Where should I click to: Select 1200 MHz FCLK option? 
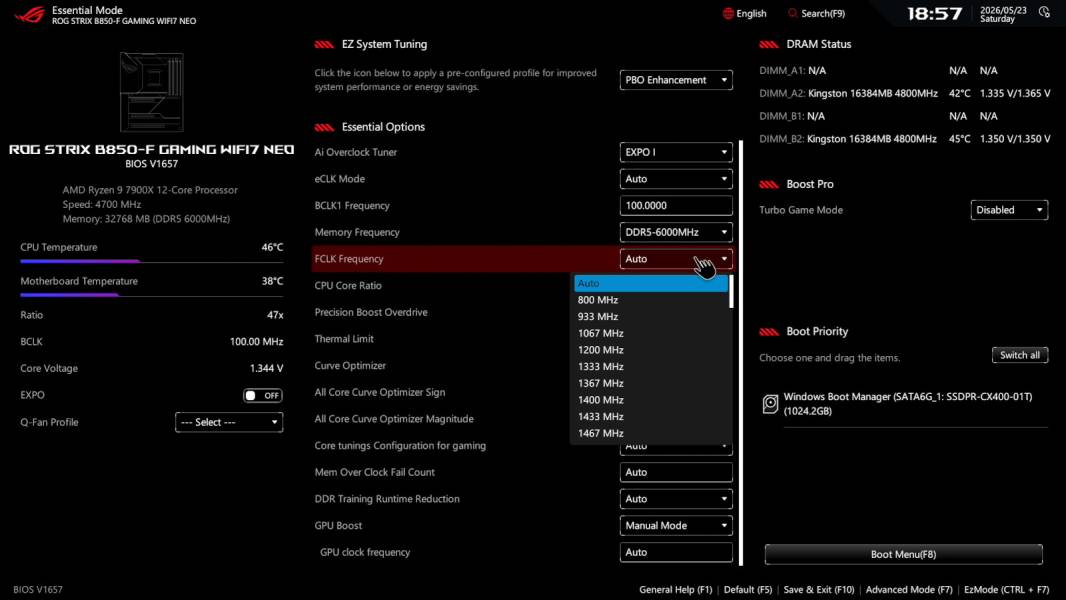(651, 350)
